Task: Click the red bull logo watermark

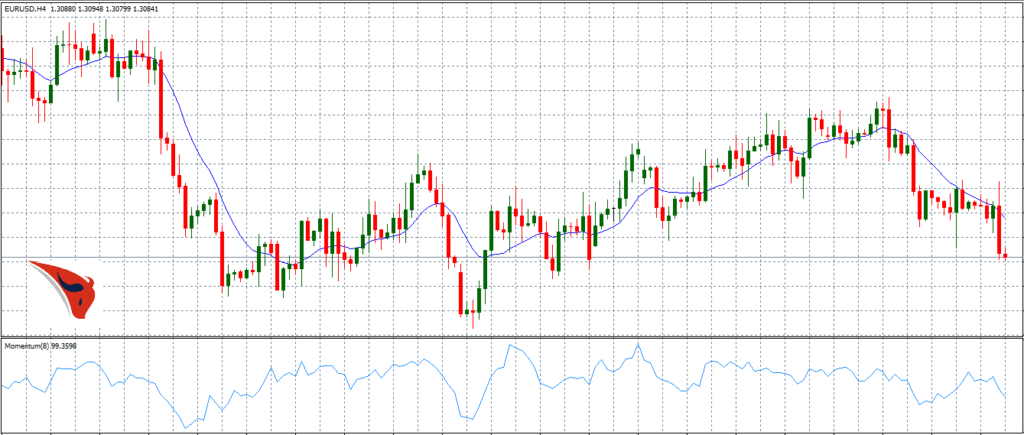Action: tap(63, 287)
